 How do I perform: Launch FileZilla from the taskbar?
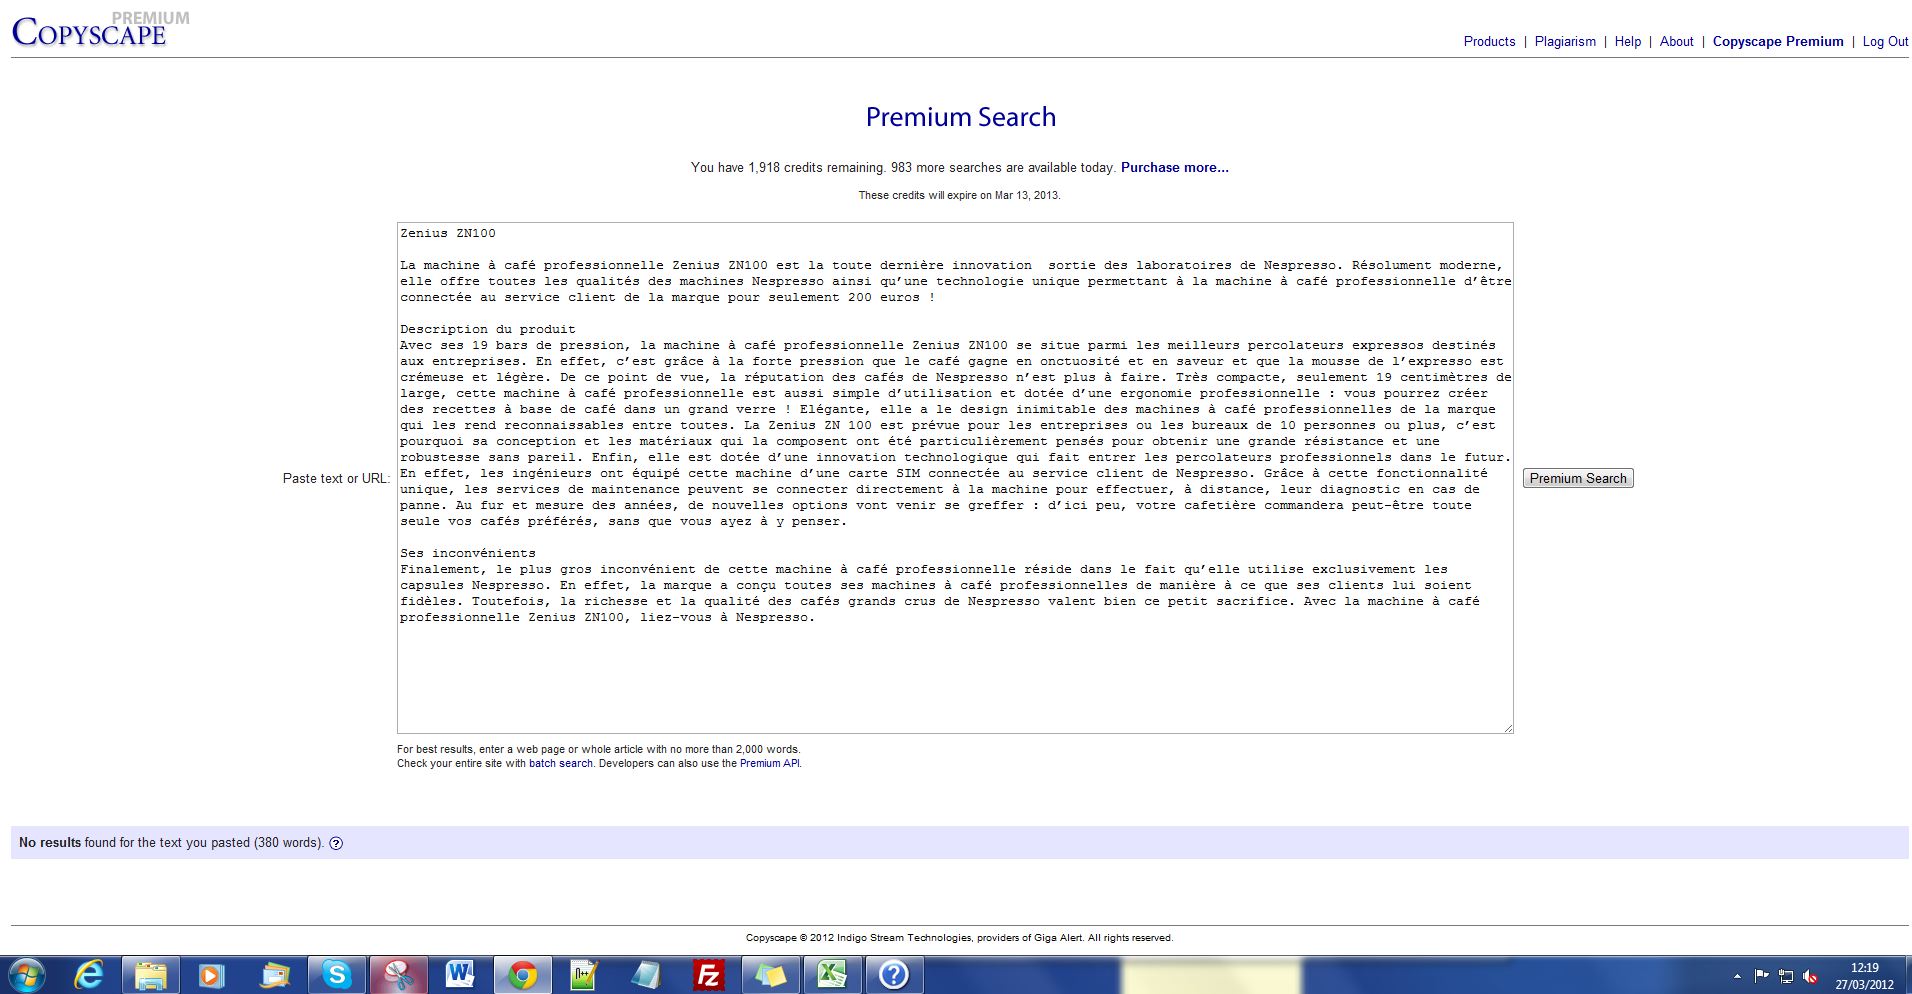coord(708,974)
